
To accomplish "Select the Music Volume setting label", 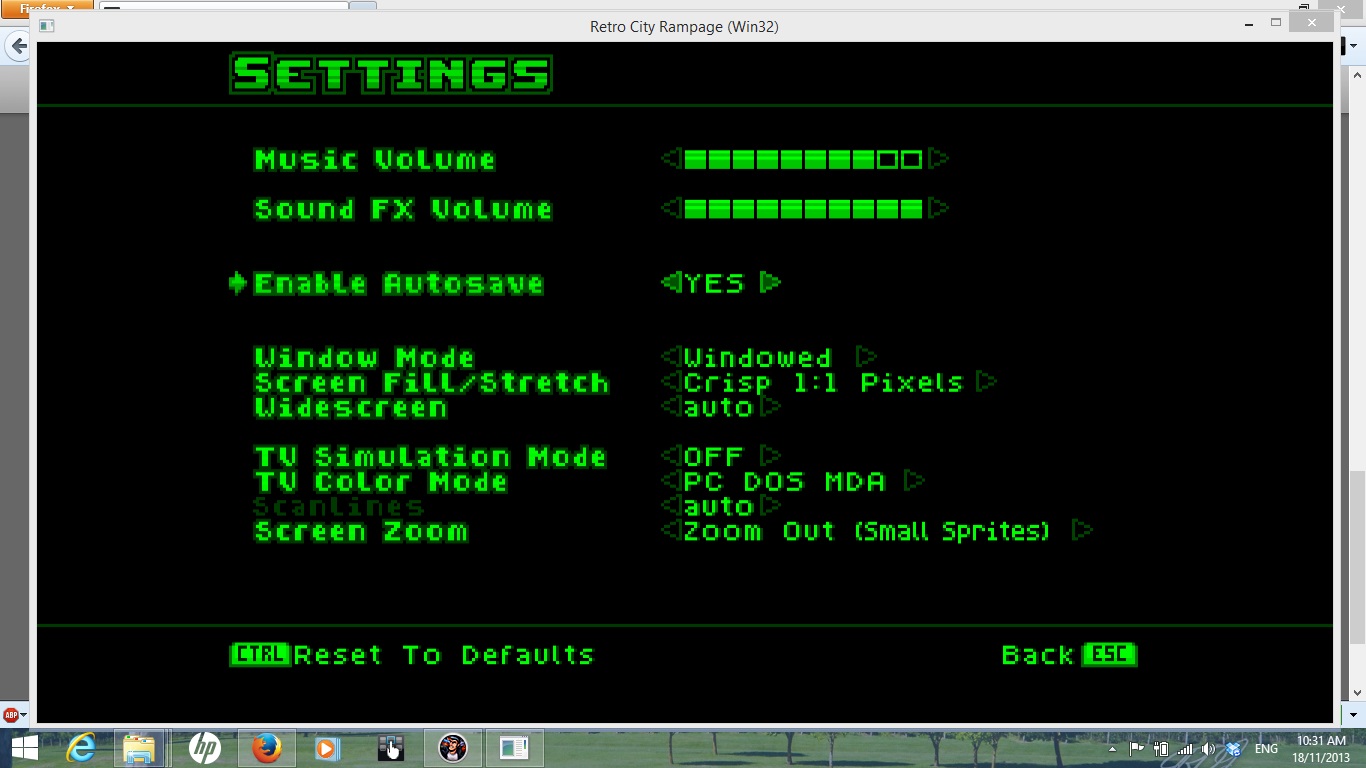I will (375, 159).
